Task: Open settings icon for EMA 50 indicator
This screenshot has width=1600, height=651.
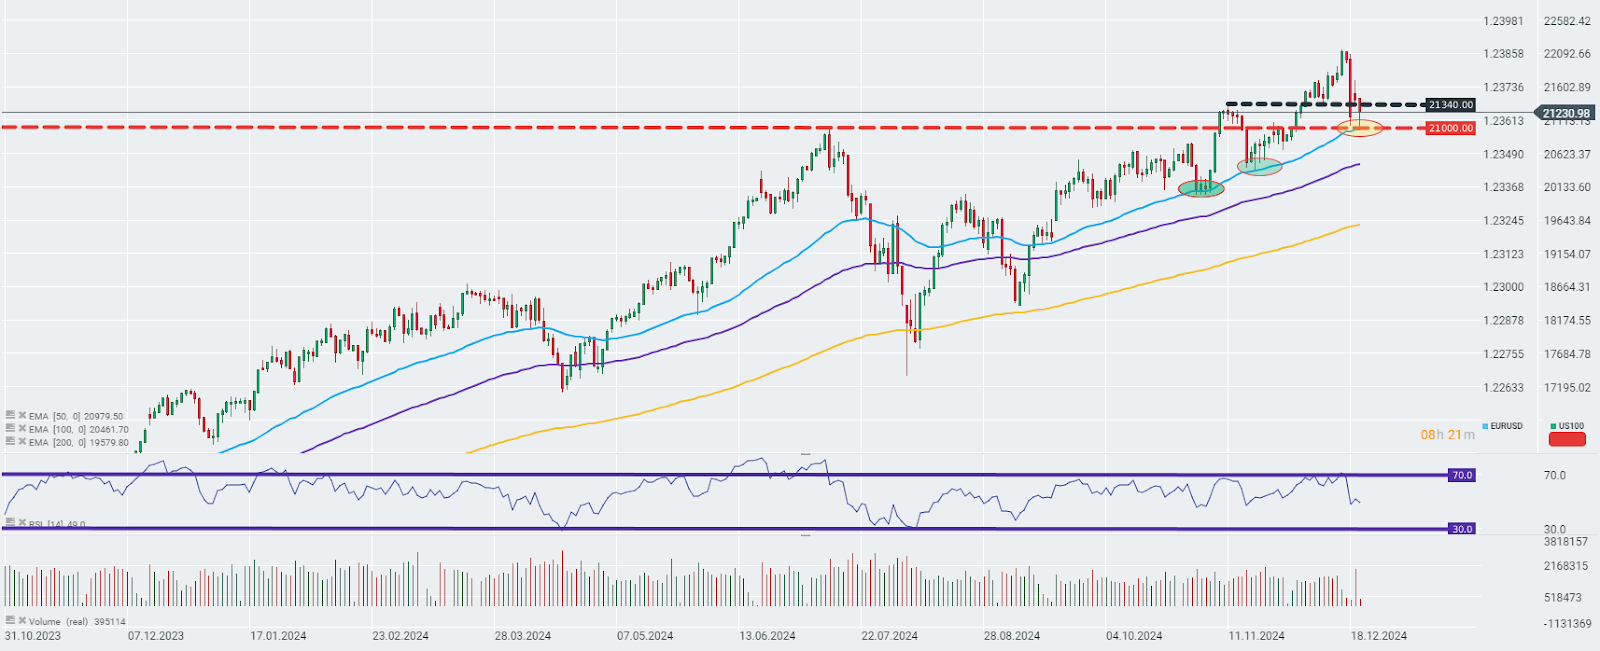Action: 10,416
